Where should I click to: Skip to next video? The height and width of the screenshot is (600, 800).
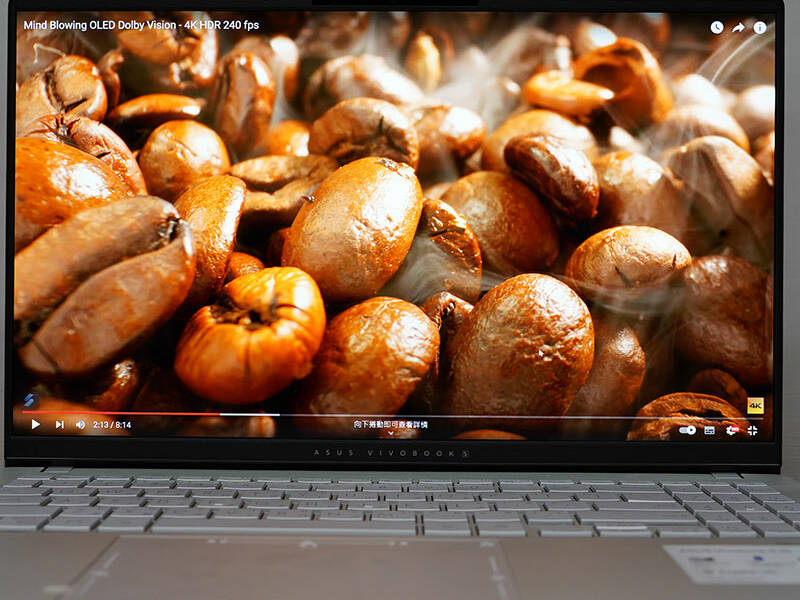pyautogui.click(x=60, y=424)
